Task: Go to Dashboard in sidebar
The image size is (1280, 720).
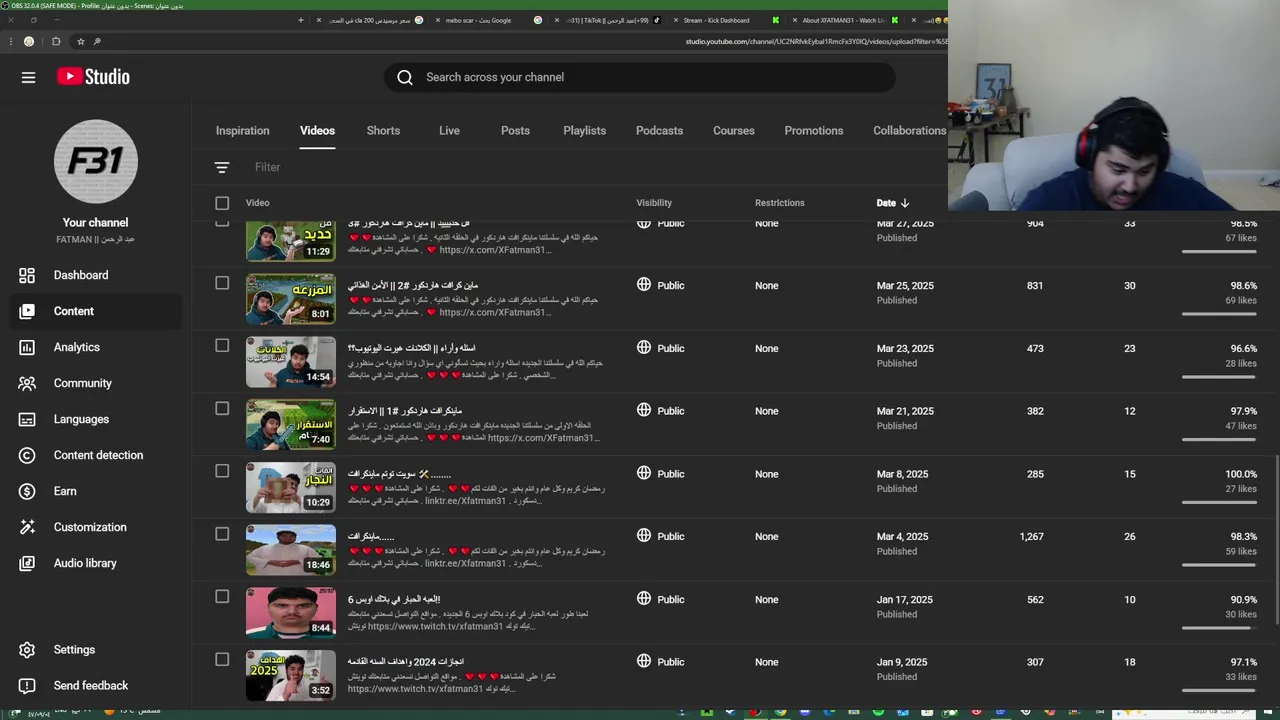Action: tap(81, 275)
